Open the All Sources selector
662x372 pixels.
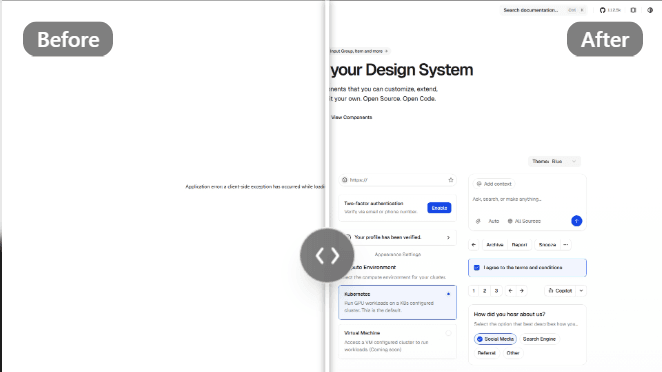pyautogui.click(x=524, y=221)
